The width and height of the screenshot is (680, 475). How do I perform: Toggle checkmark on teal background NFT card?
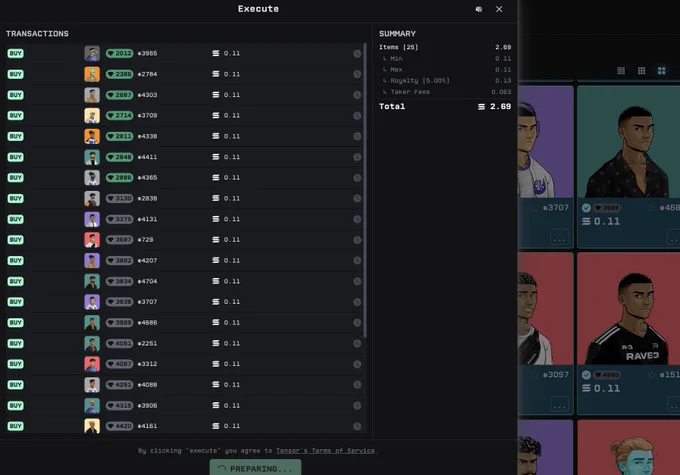point(586,208)
